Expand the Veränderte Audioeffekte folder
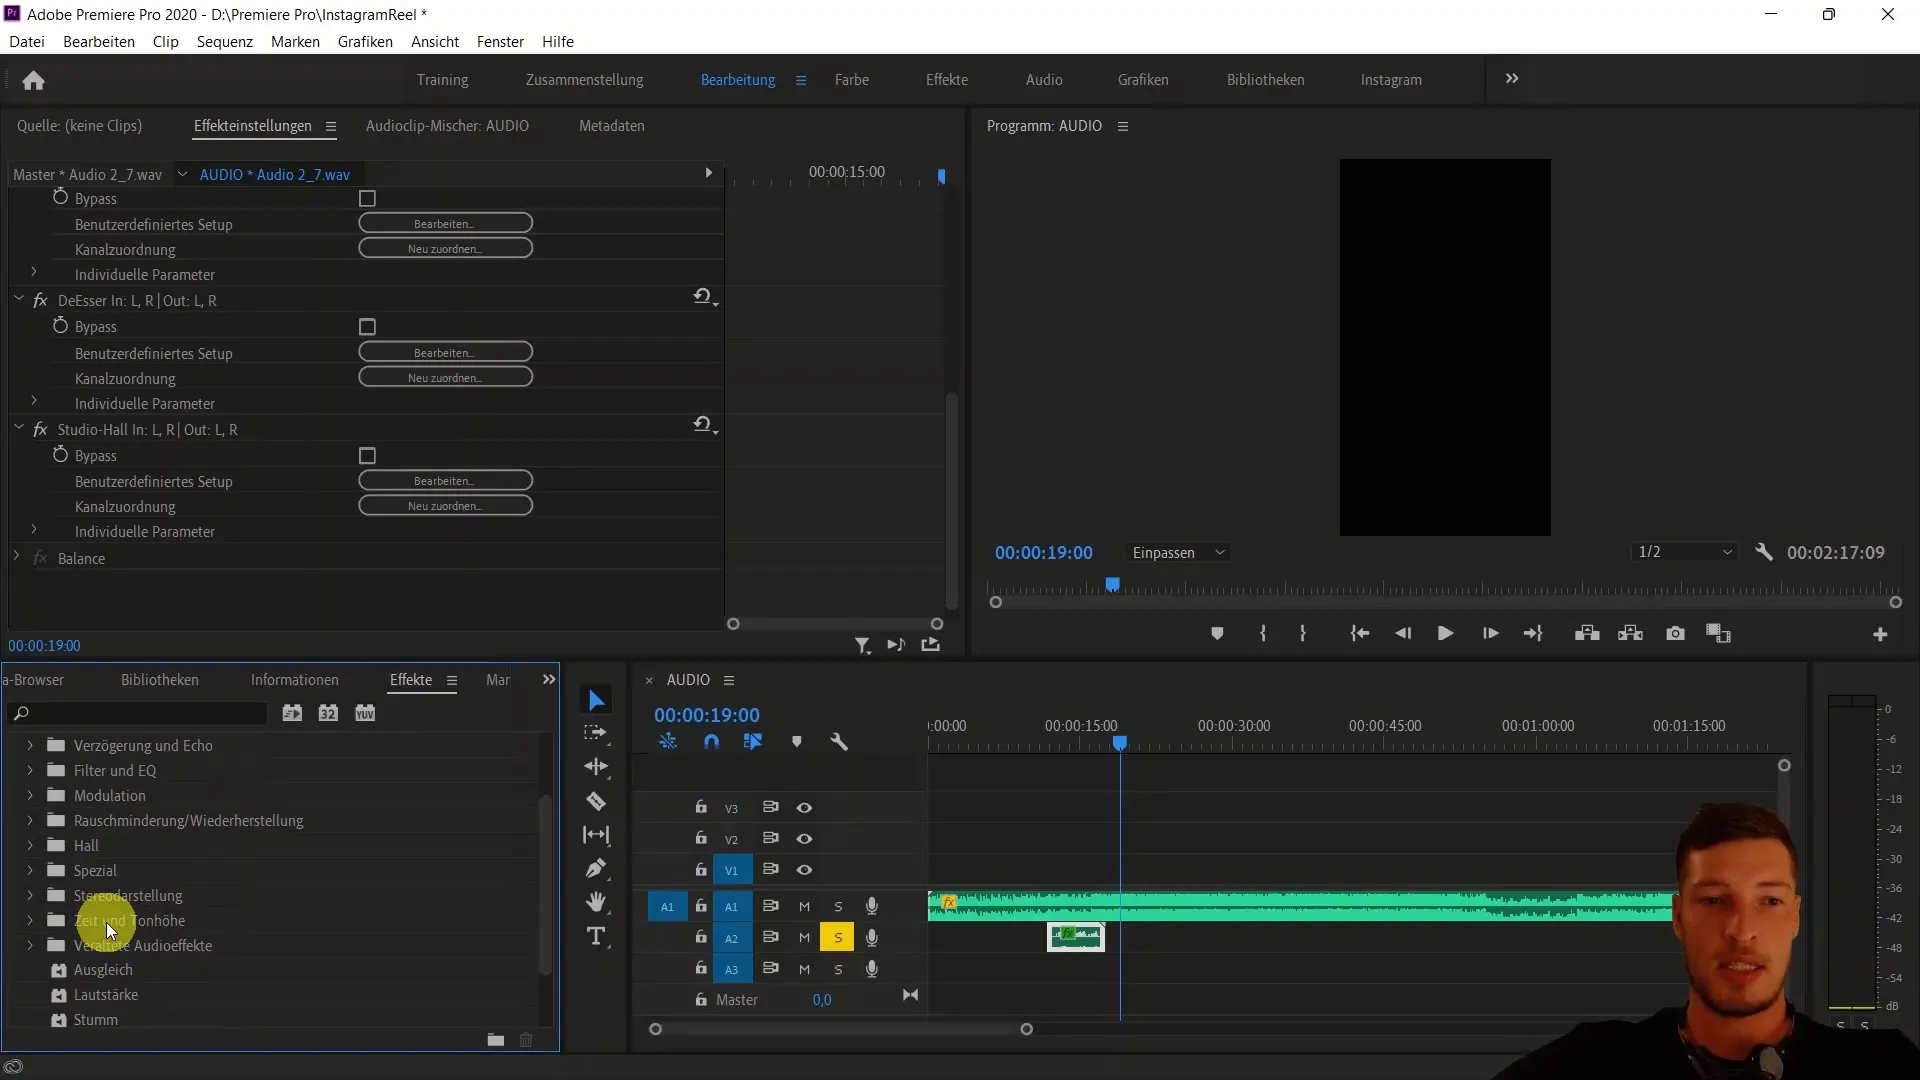Viewport: 1920px width, 1080px height. [29, 945]
